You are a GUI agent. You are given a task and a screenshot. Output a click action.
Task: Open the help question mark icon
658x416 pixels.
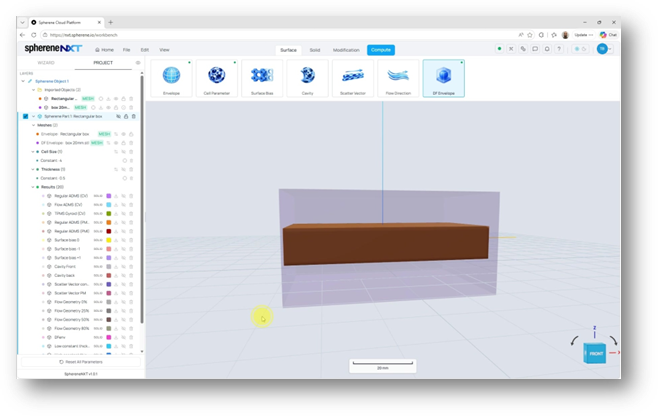559,49
